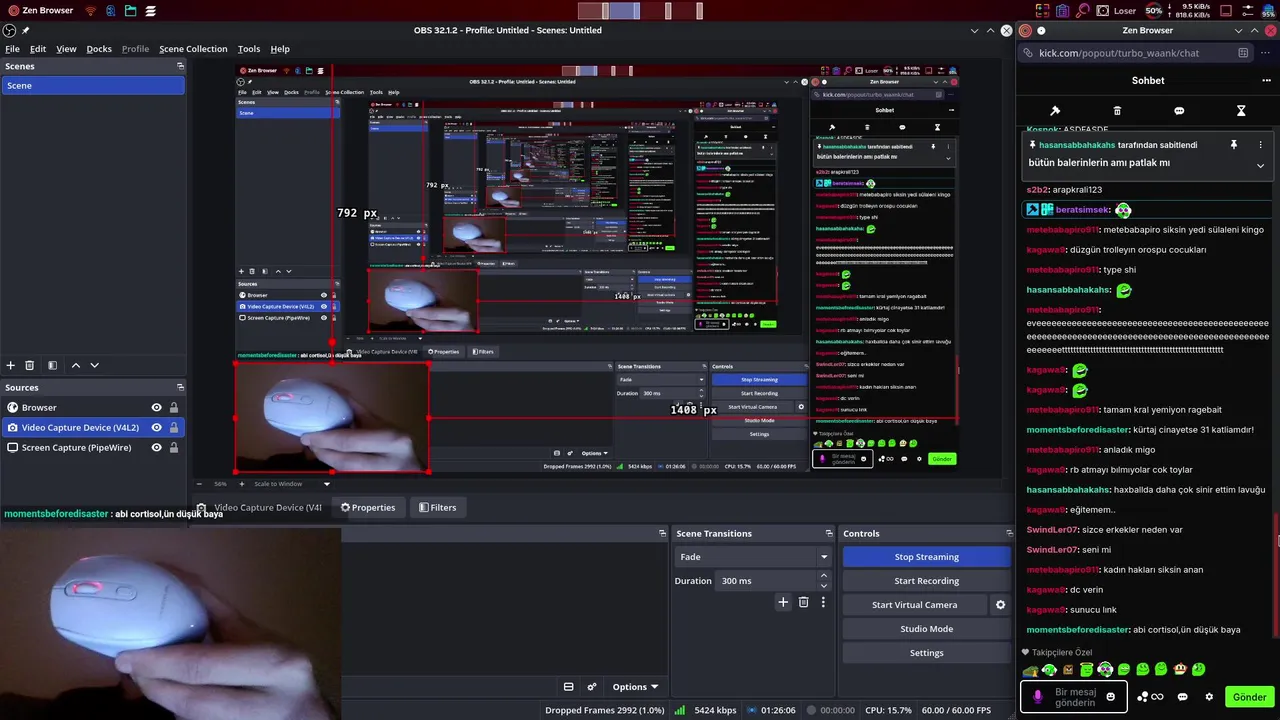Viewport: 1280px width, 720px height.
Task: Open chat settings gear in Kick chat
Action: pos(1209,697)
